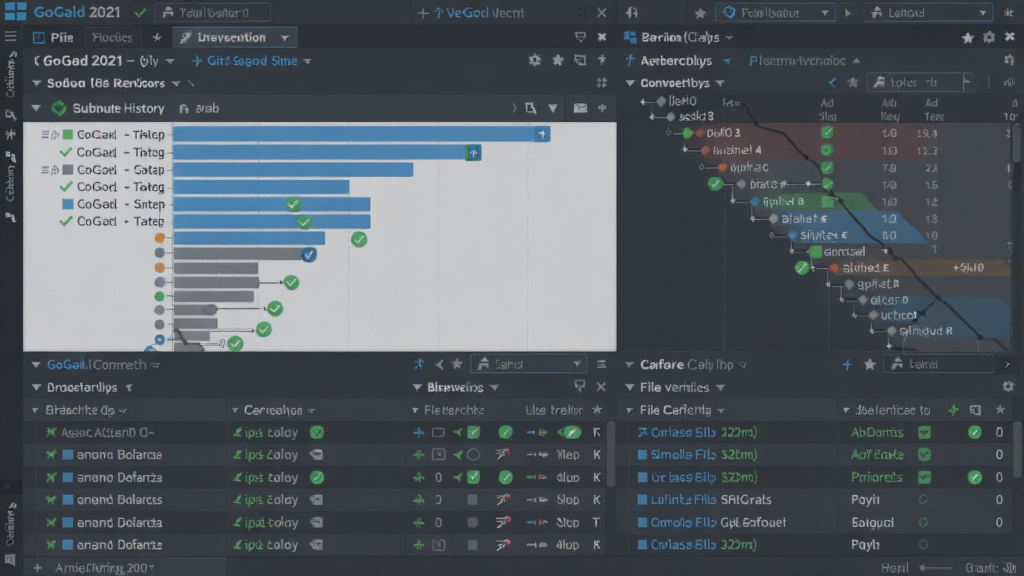Switch the green toggle in Asanc Acttenl row
Screen dimensions: 1024x576
pyautogui.click(x=570, y=432)
